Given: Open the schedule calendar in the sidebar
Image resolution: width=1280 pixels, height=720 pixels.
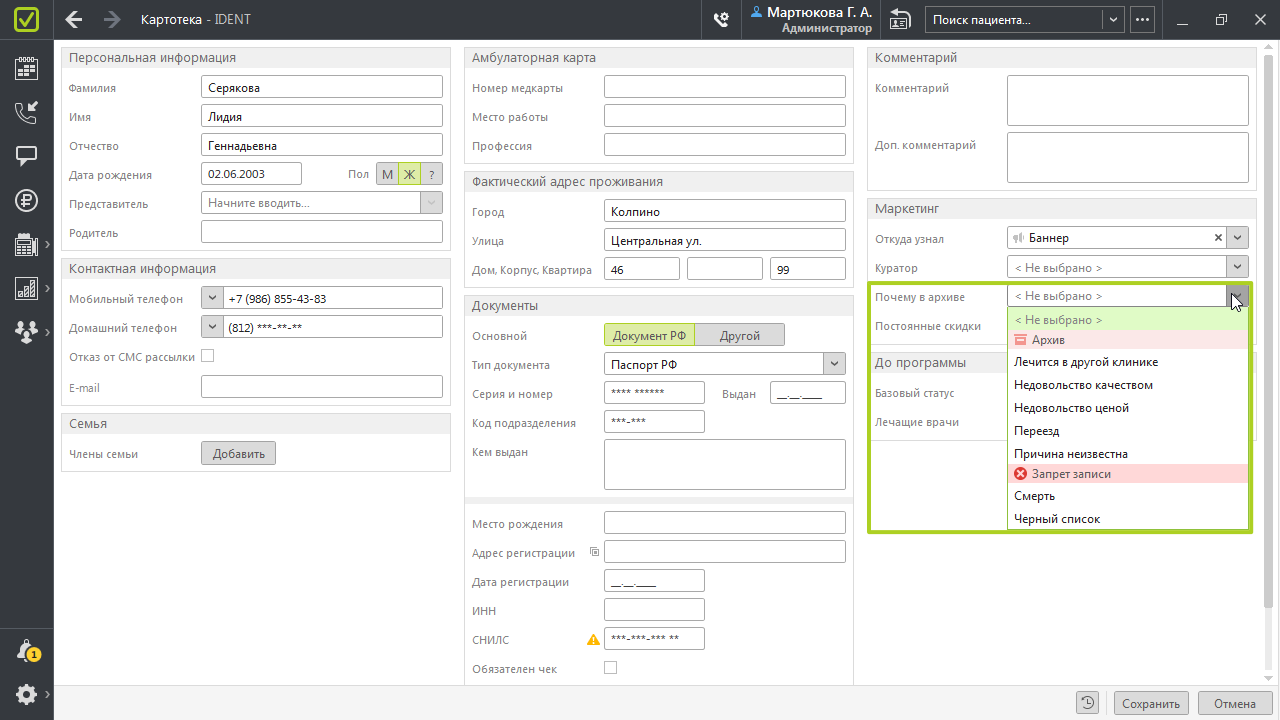Looking at the screenshot, I should click(26, 68).
